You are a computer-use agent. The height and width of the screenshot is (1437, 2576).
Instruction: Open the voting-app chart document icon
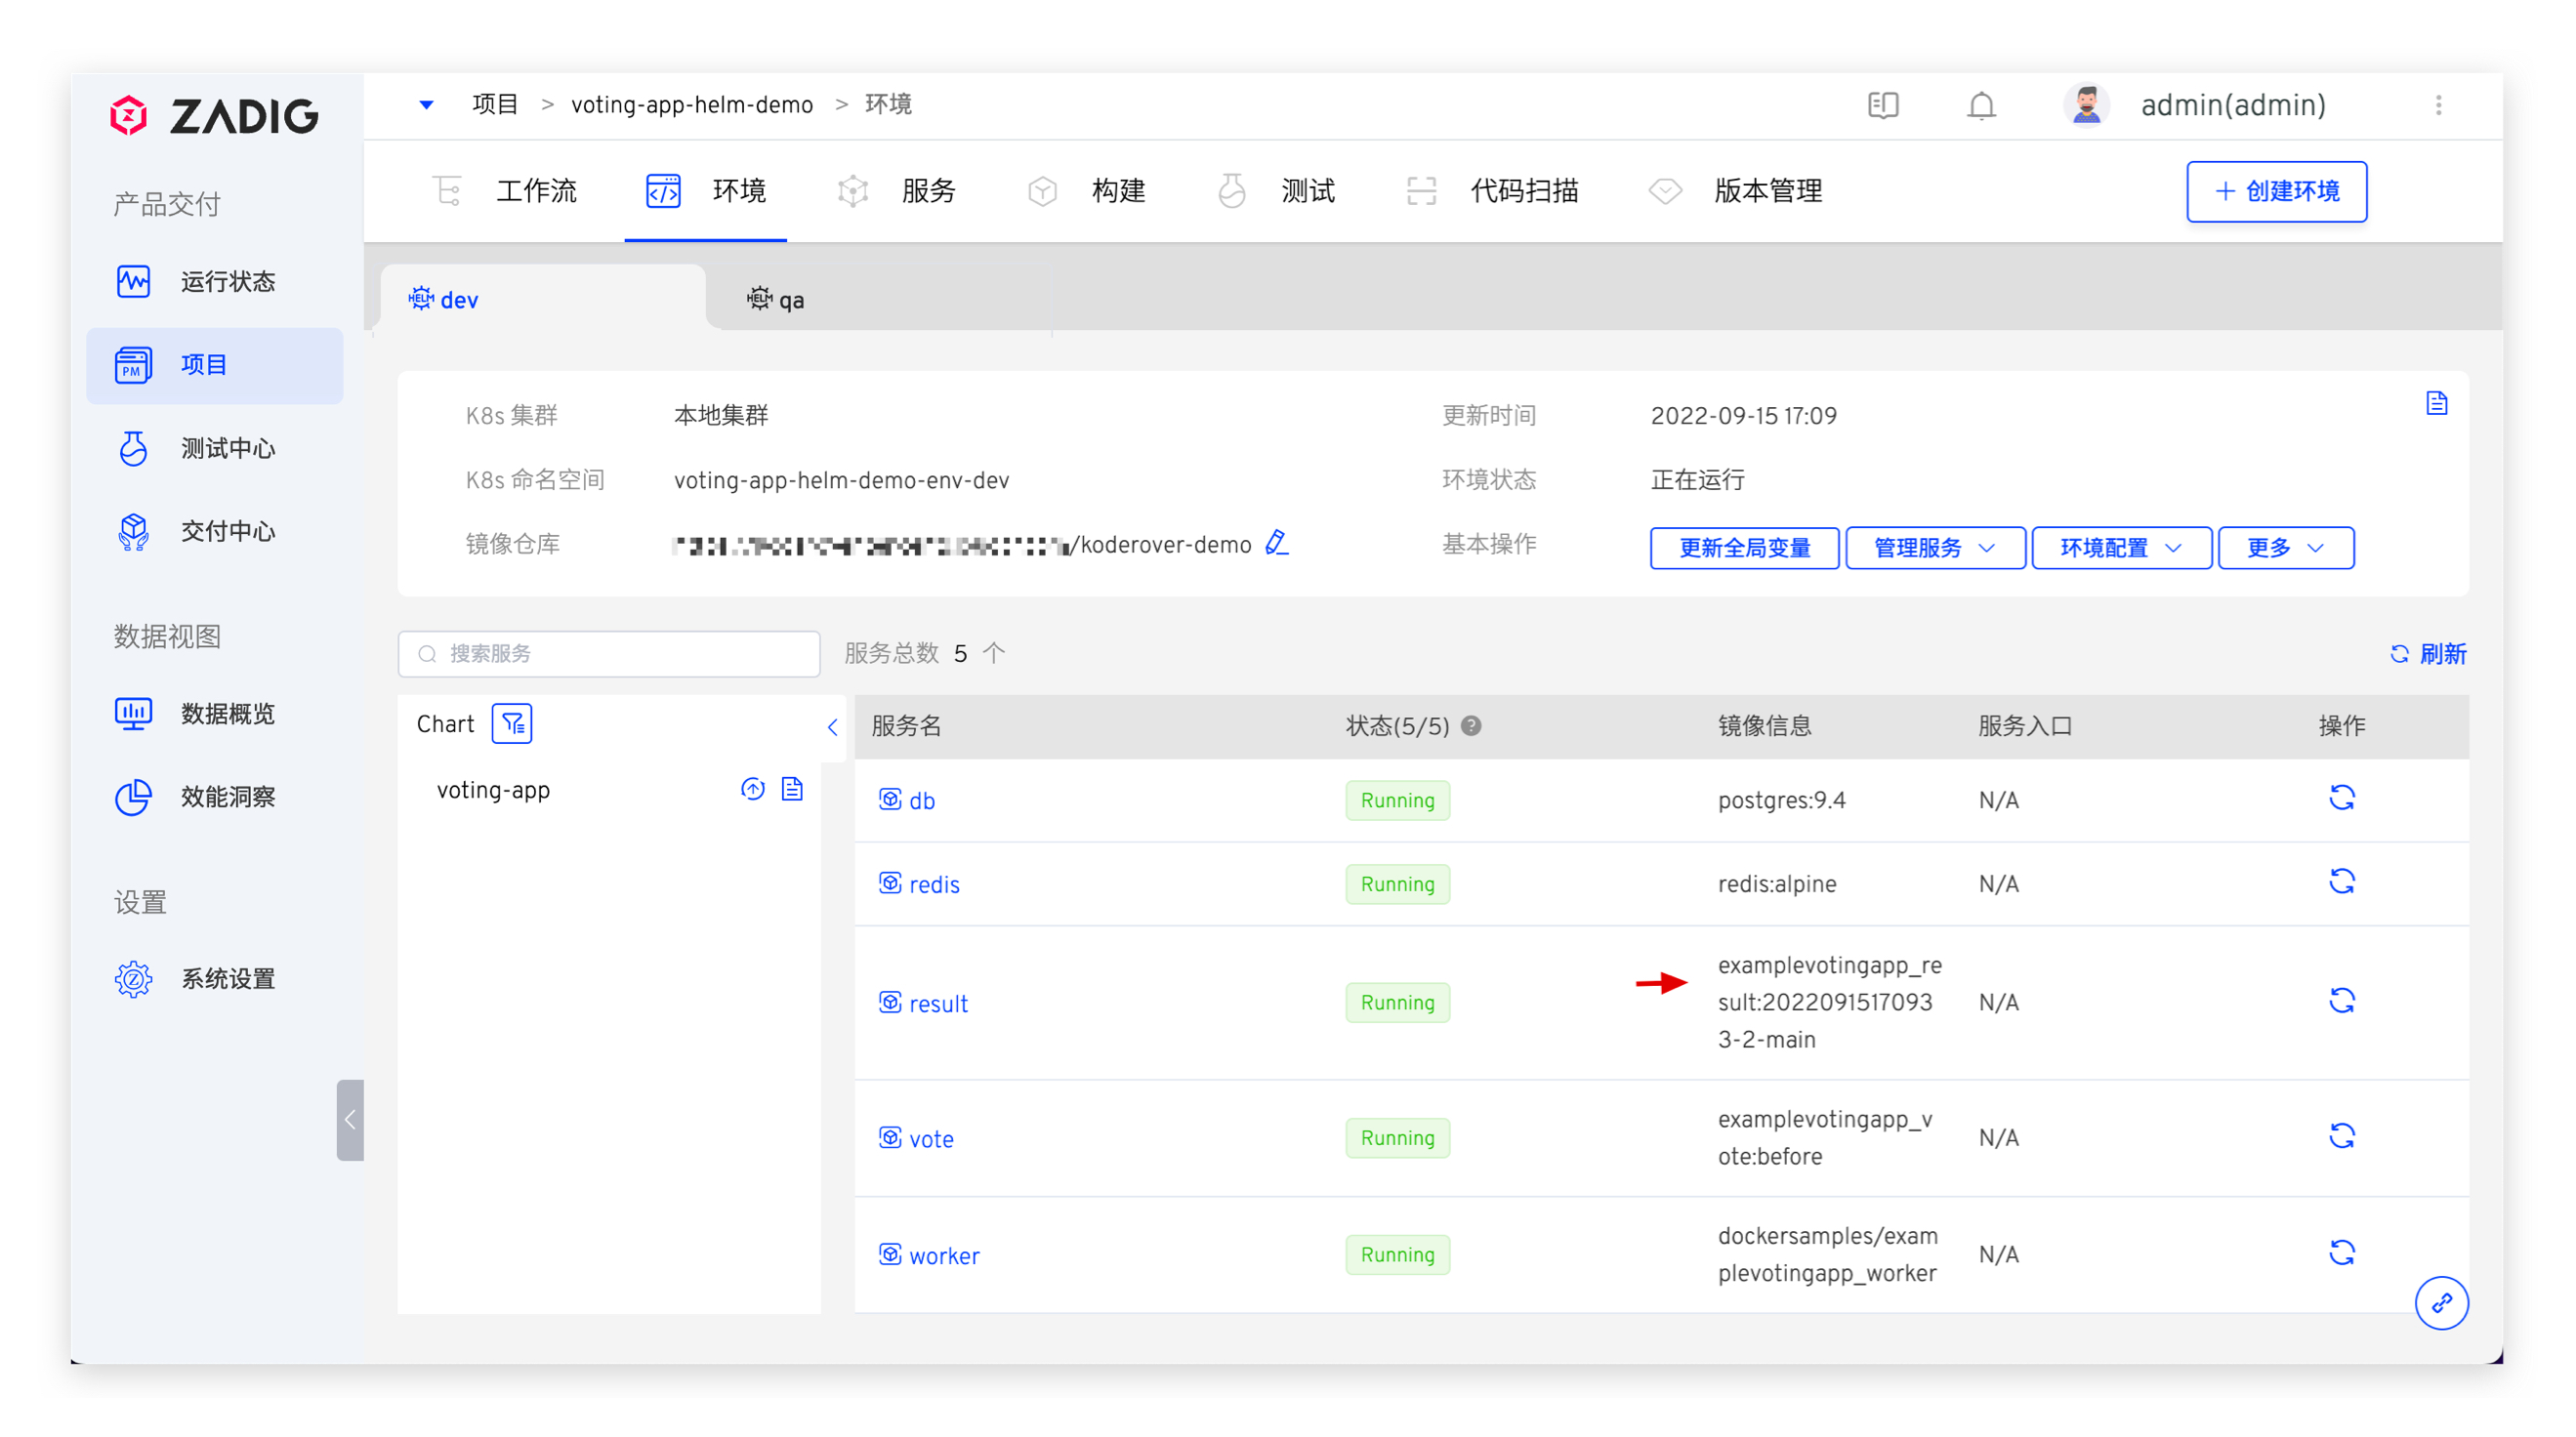792,789
